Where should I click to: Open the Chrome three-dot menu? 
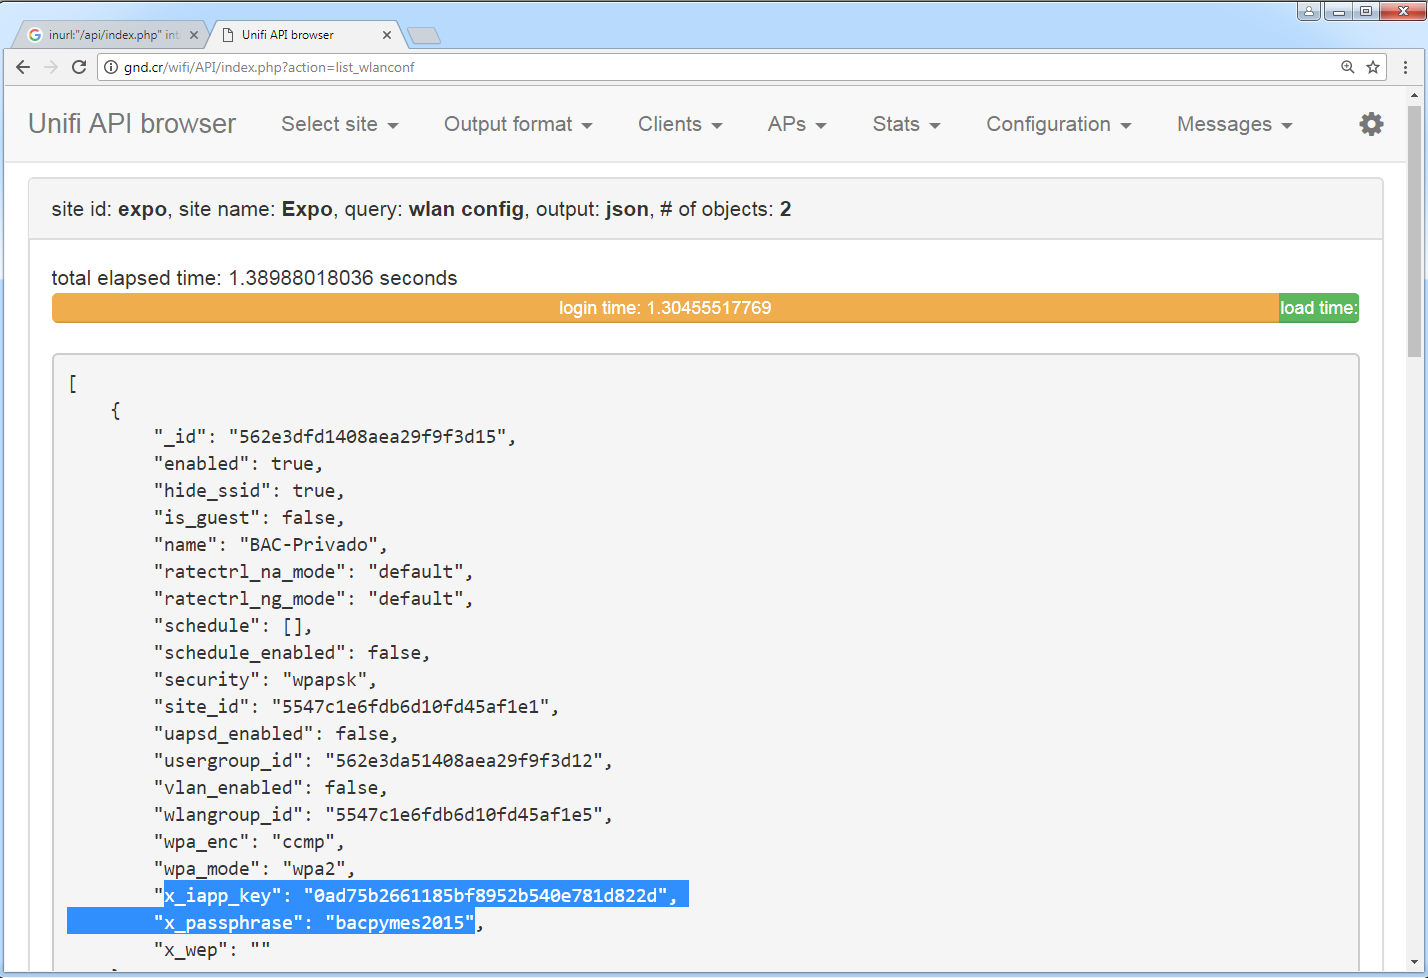pos(1406,67)
